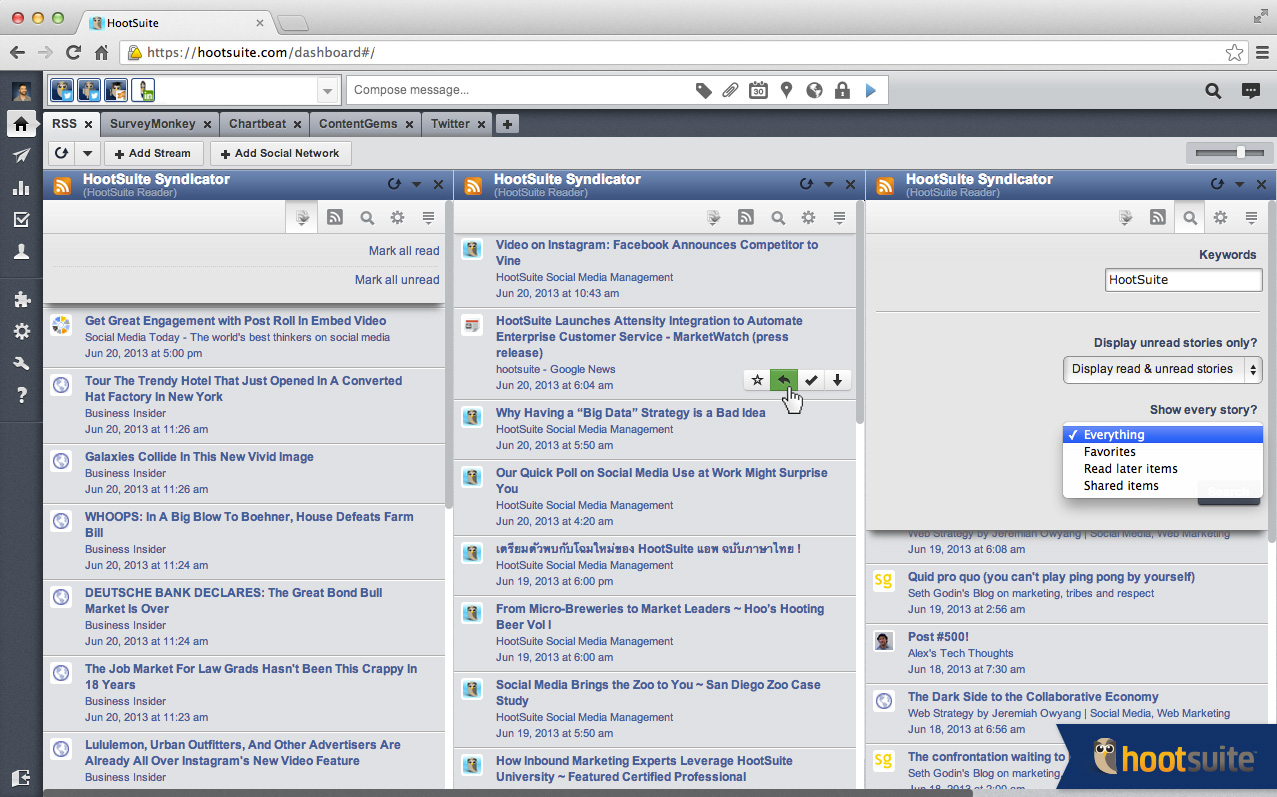Refresh the middle HootSuite Syndicator column
This screenshot has width=1277, height=797.
[806, 184]
